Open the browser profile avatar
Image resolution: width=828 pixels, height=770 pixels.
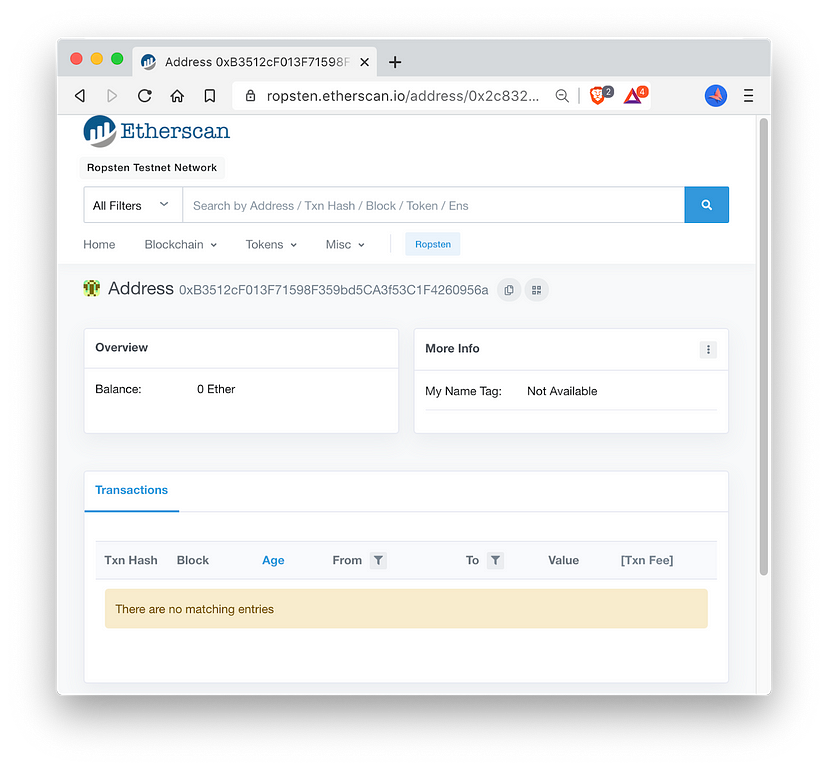point(716,96)
